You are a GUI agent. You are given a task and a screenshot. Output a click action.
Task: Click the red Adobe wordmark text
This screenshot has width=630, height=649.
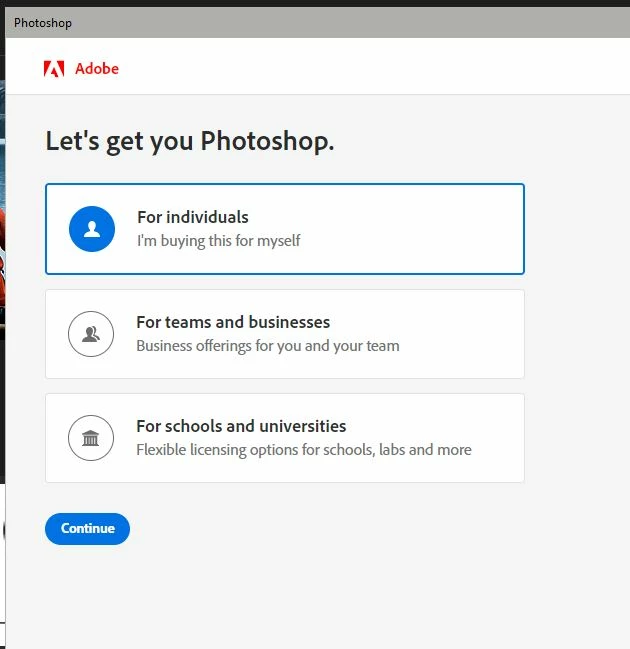pyautogui.click(x=97, y=69)
